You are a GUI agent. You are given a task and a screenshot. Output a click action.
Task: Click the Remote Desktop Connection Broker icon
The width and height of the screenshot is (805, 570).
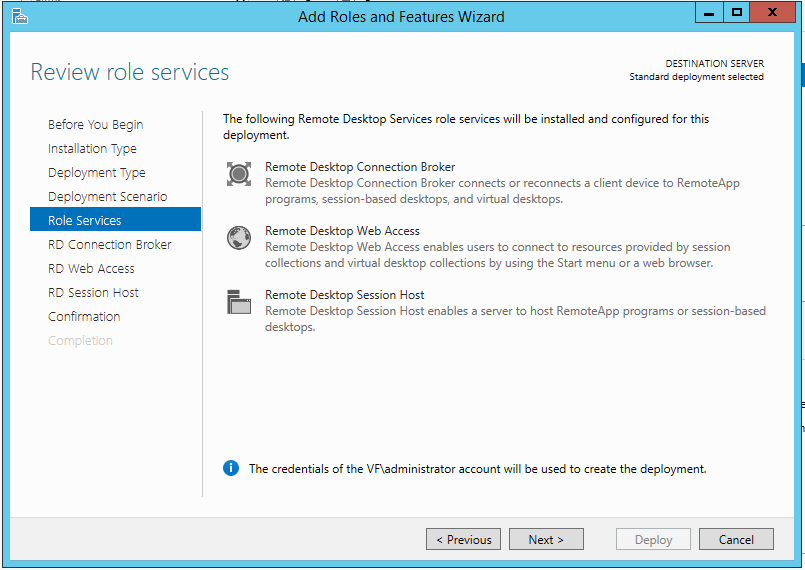(238, 174)
